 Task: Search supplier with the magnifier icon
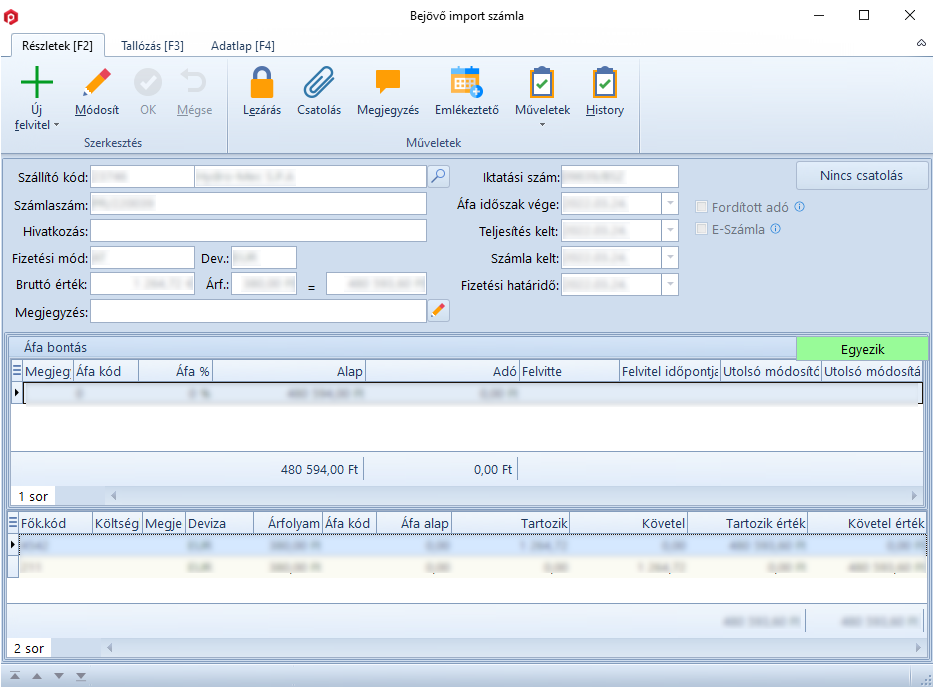point(439,177)
